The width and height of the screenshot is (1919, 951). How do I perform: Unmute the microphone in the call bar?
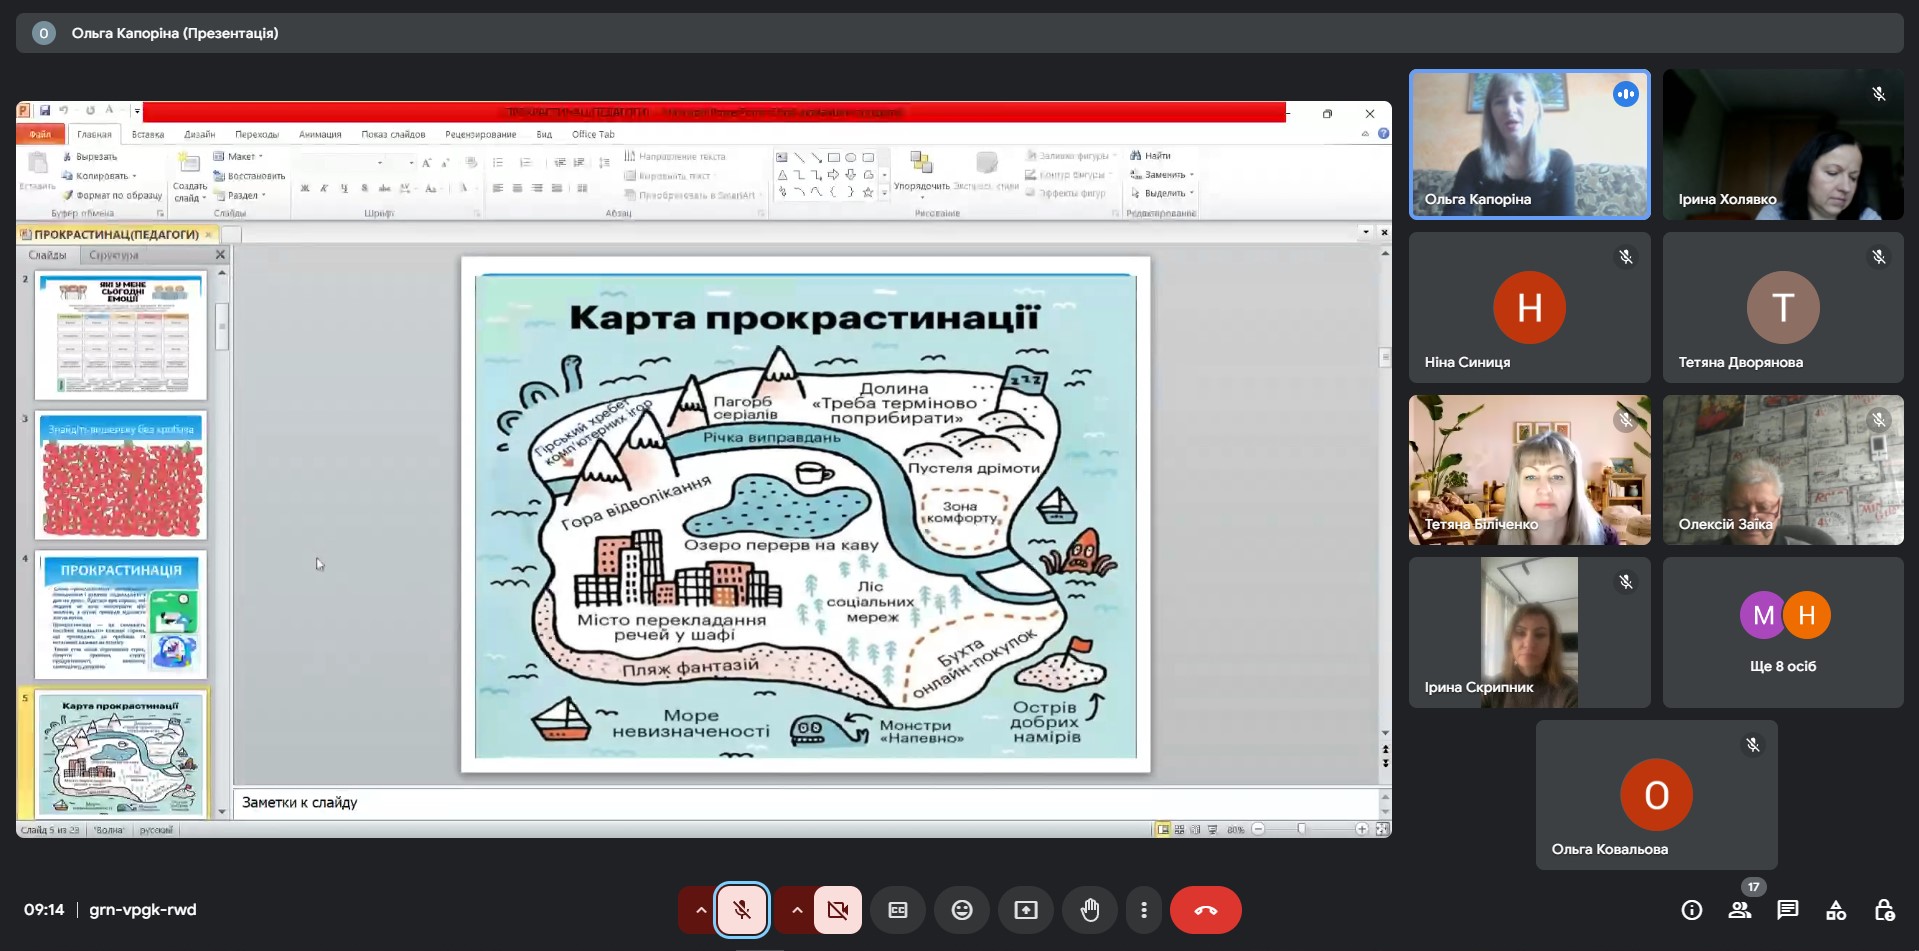(741, 910)
